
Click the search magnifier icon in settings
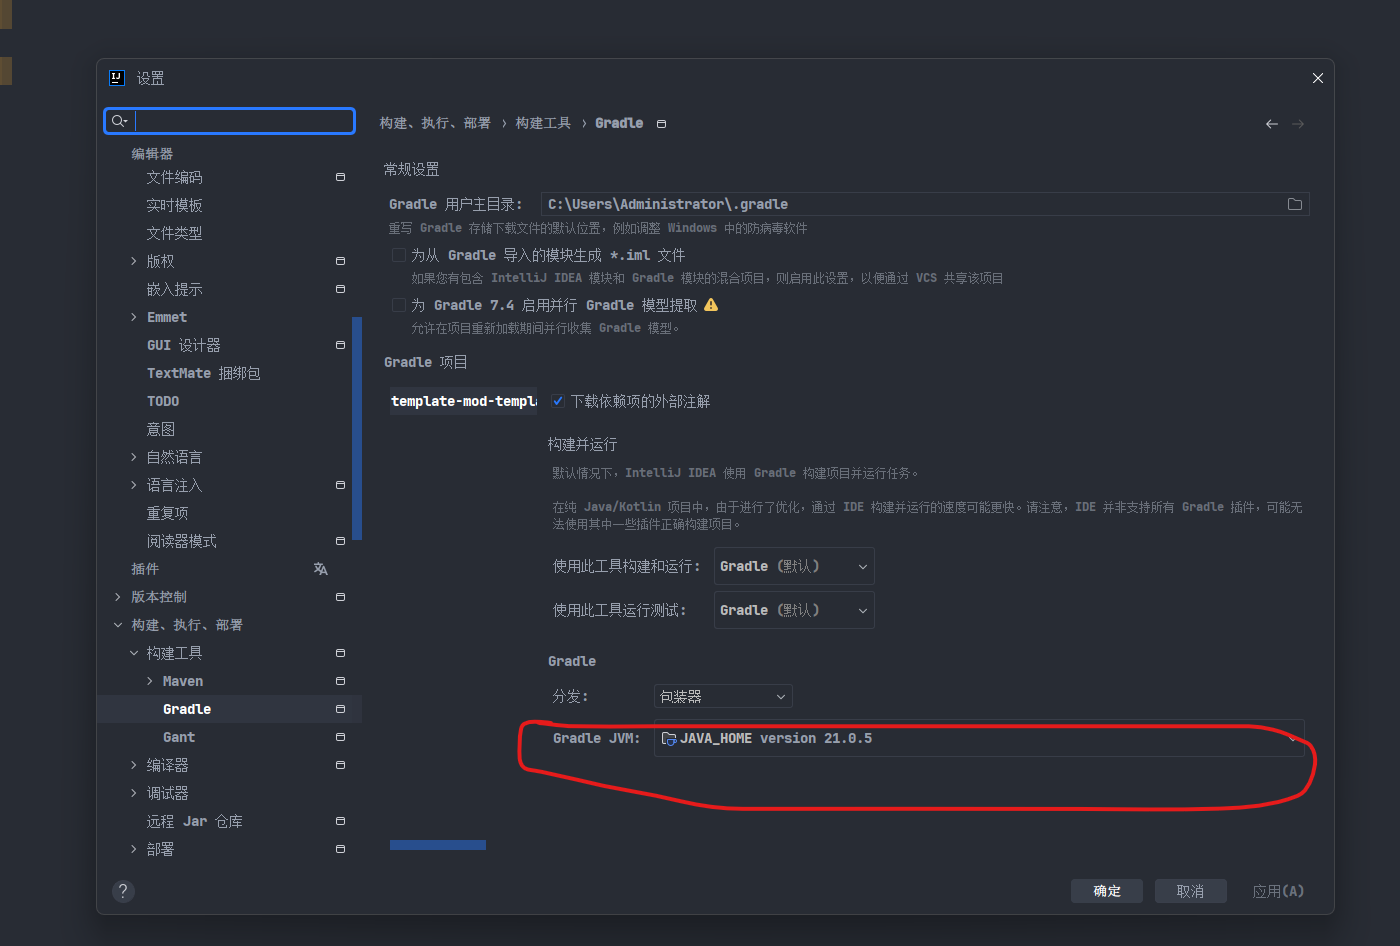pyautogui.click(x=119, y=121)
